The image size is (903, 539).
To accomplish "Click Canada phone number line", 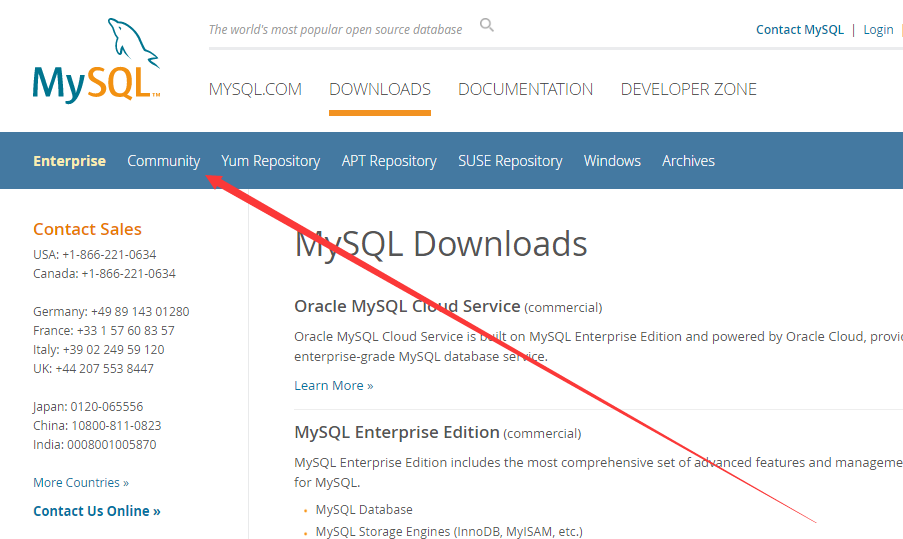I will [x=104, y=274].
